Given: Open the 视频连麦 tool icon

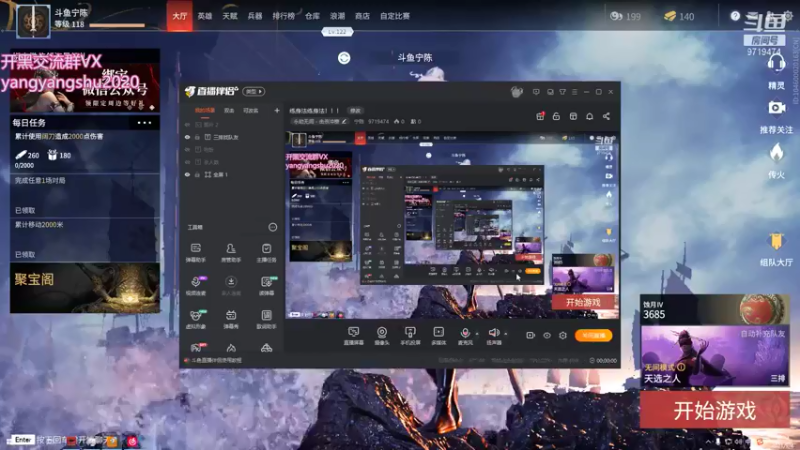Looking at the screenshot, I should click(x=195, y=285).
